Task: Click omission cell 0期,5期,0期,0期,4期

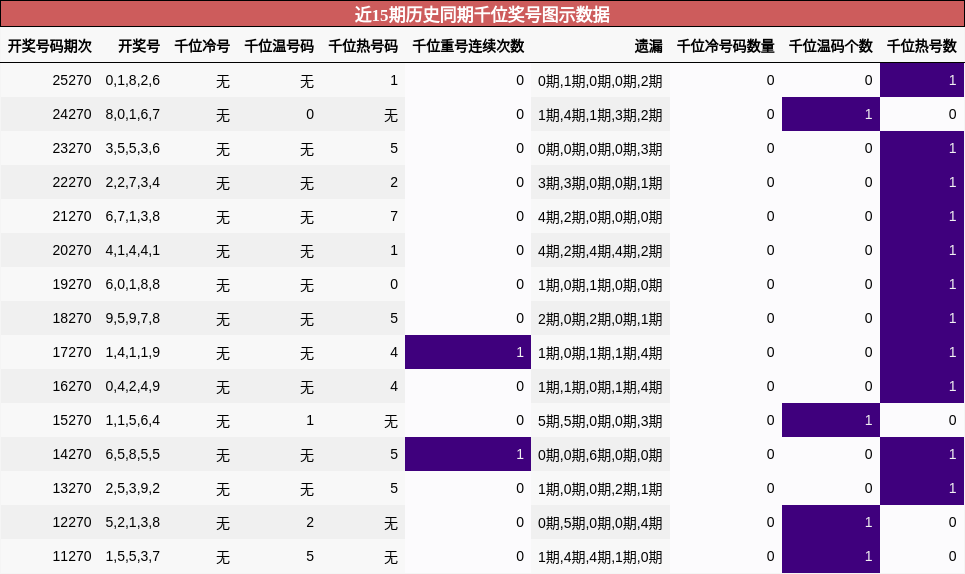Action: pos(600,523)
